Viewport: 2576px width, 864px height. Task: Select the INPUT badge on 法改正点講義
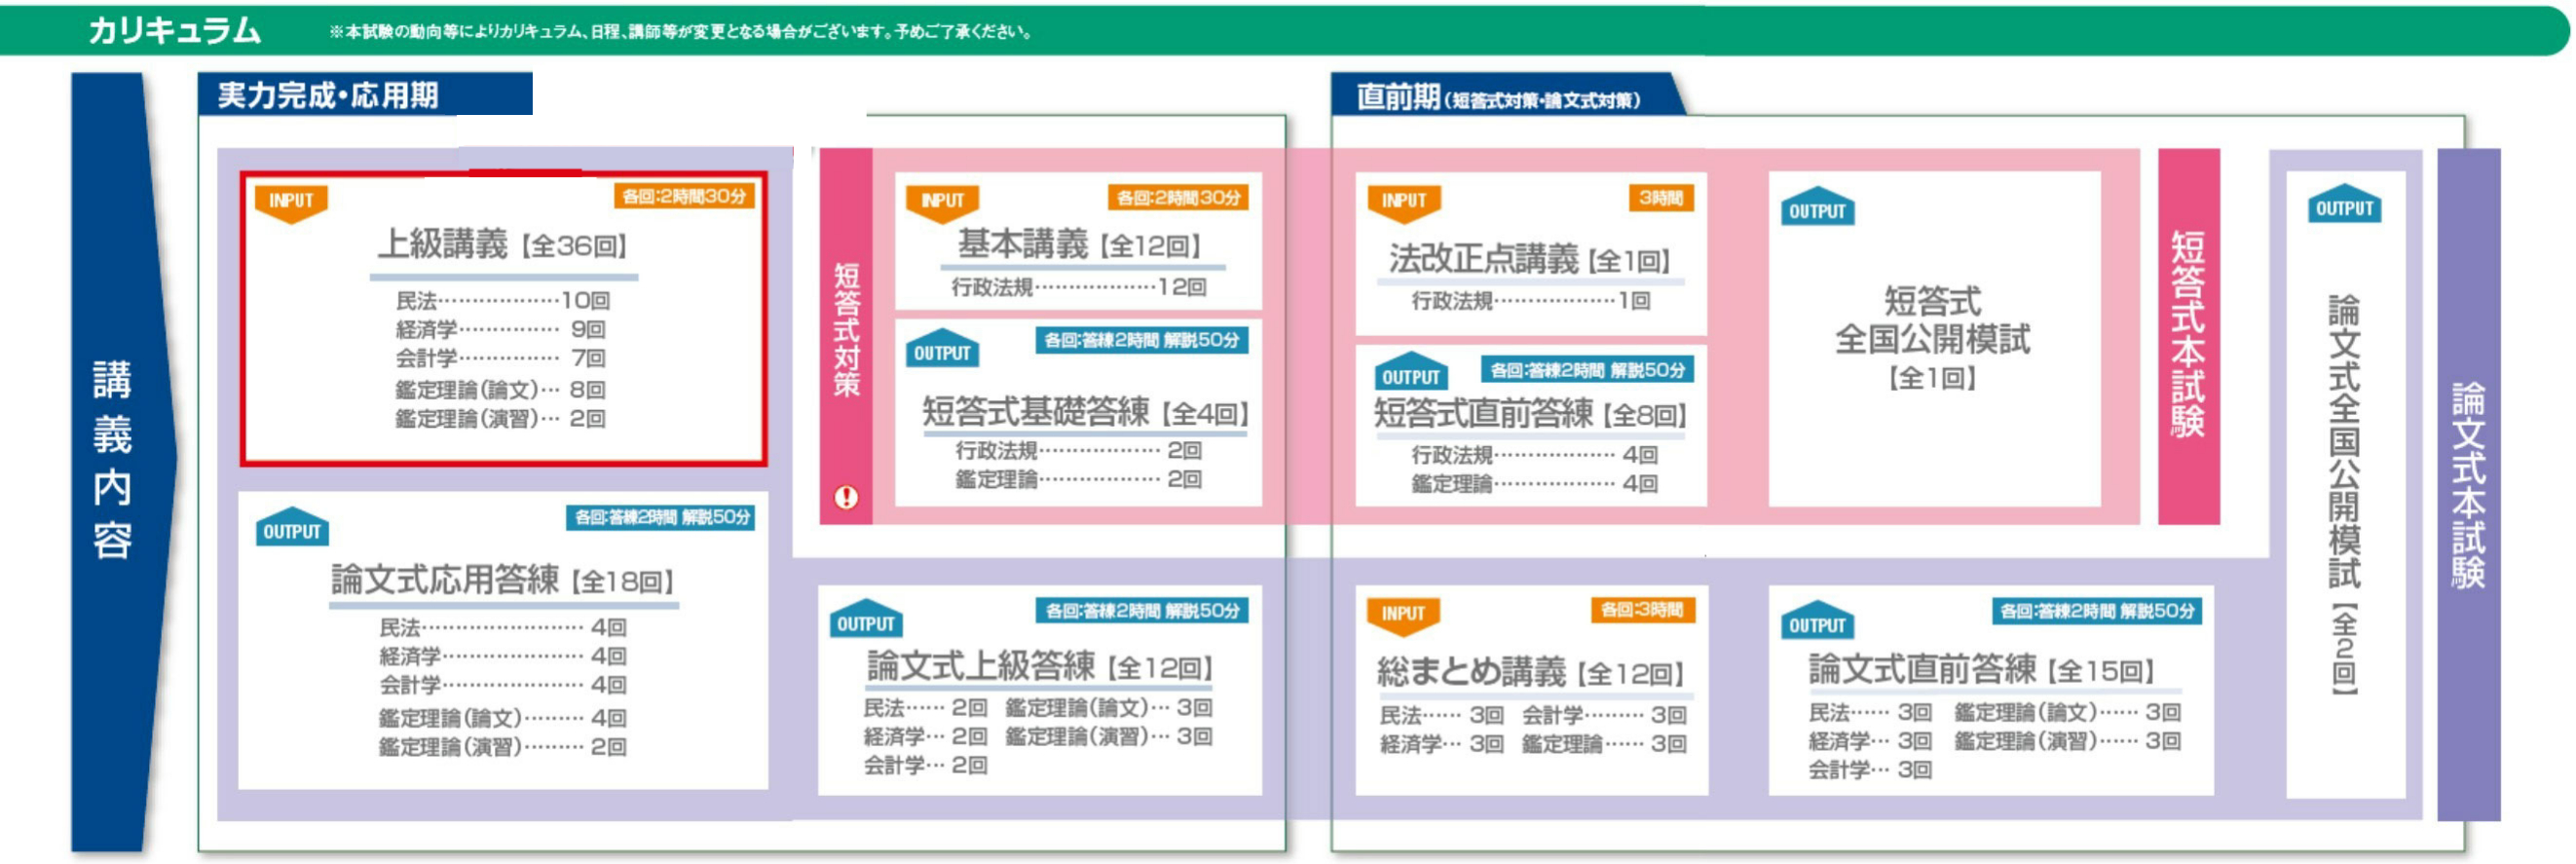1404,201
